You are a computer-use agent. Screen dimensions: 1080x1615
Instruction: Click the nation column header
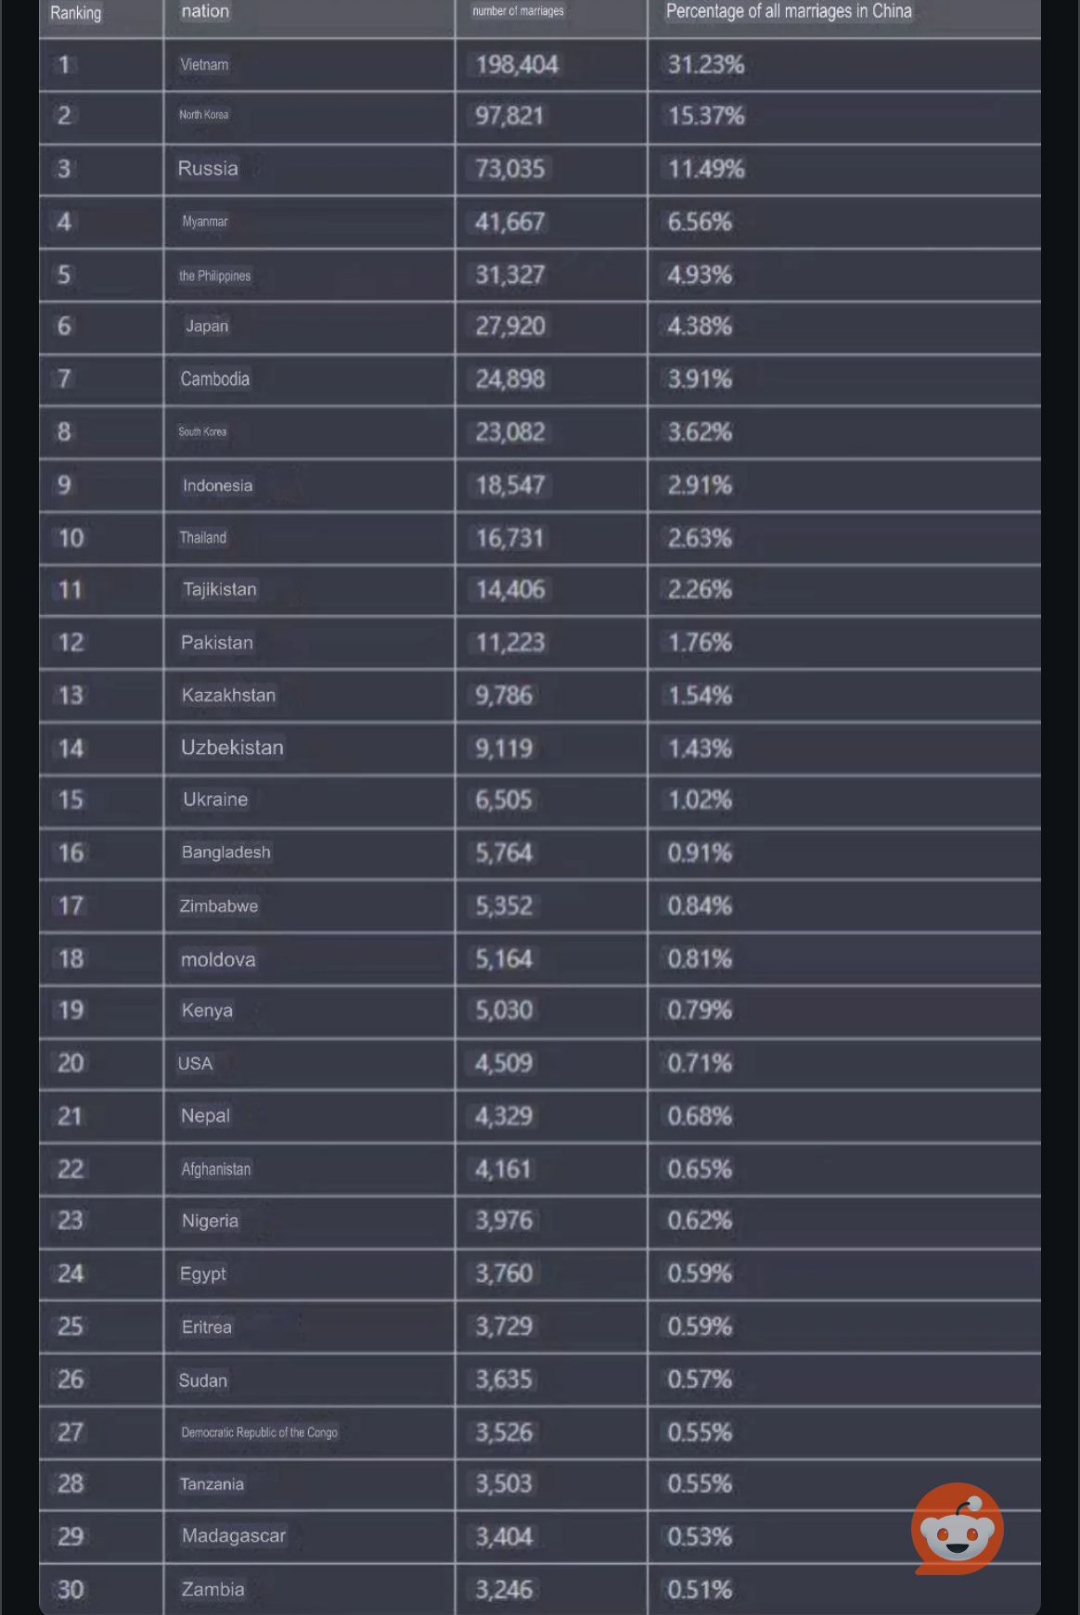coord(205,11)
